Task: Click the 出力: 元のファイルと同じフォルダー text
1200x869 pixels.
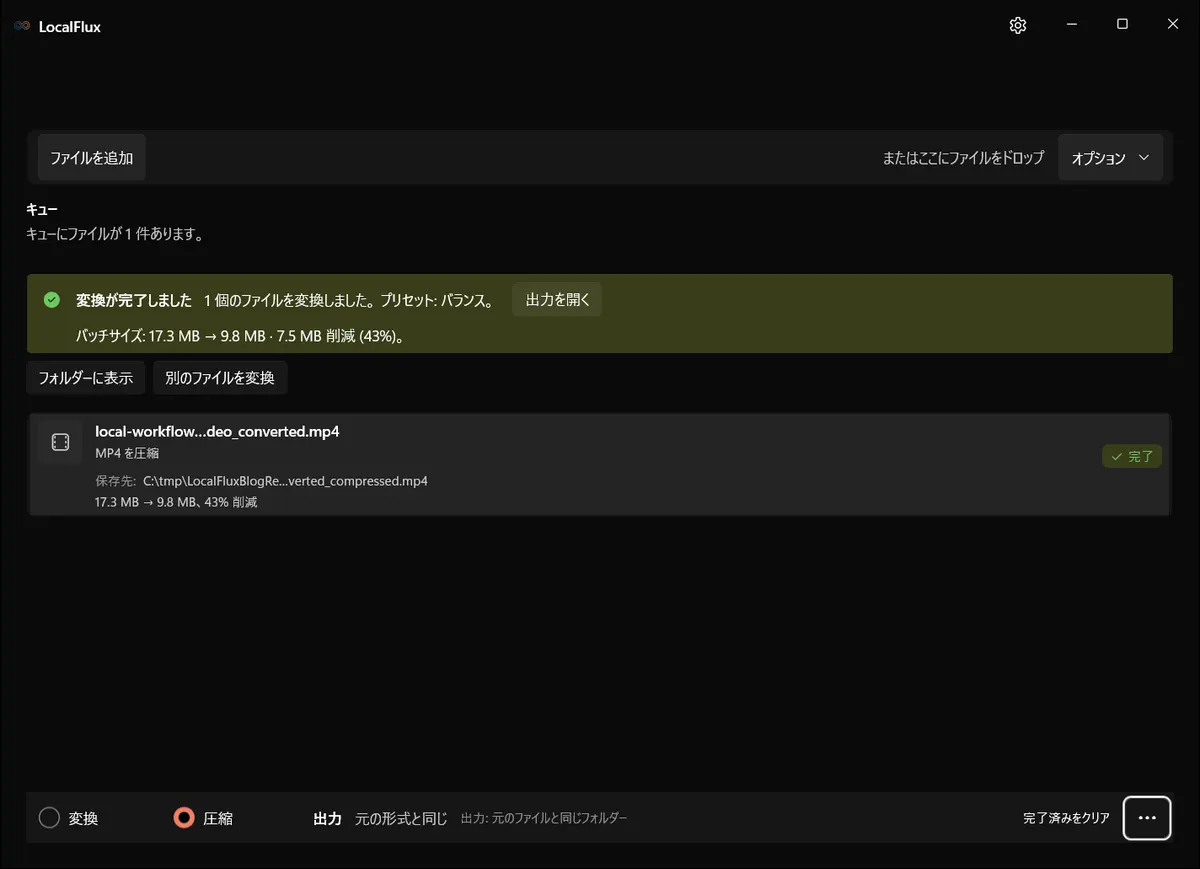Action: tap(544, 818)
